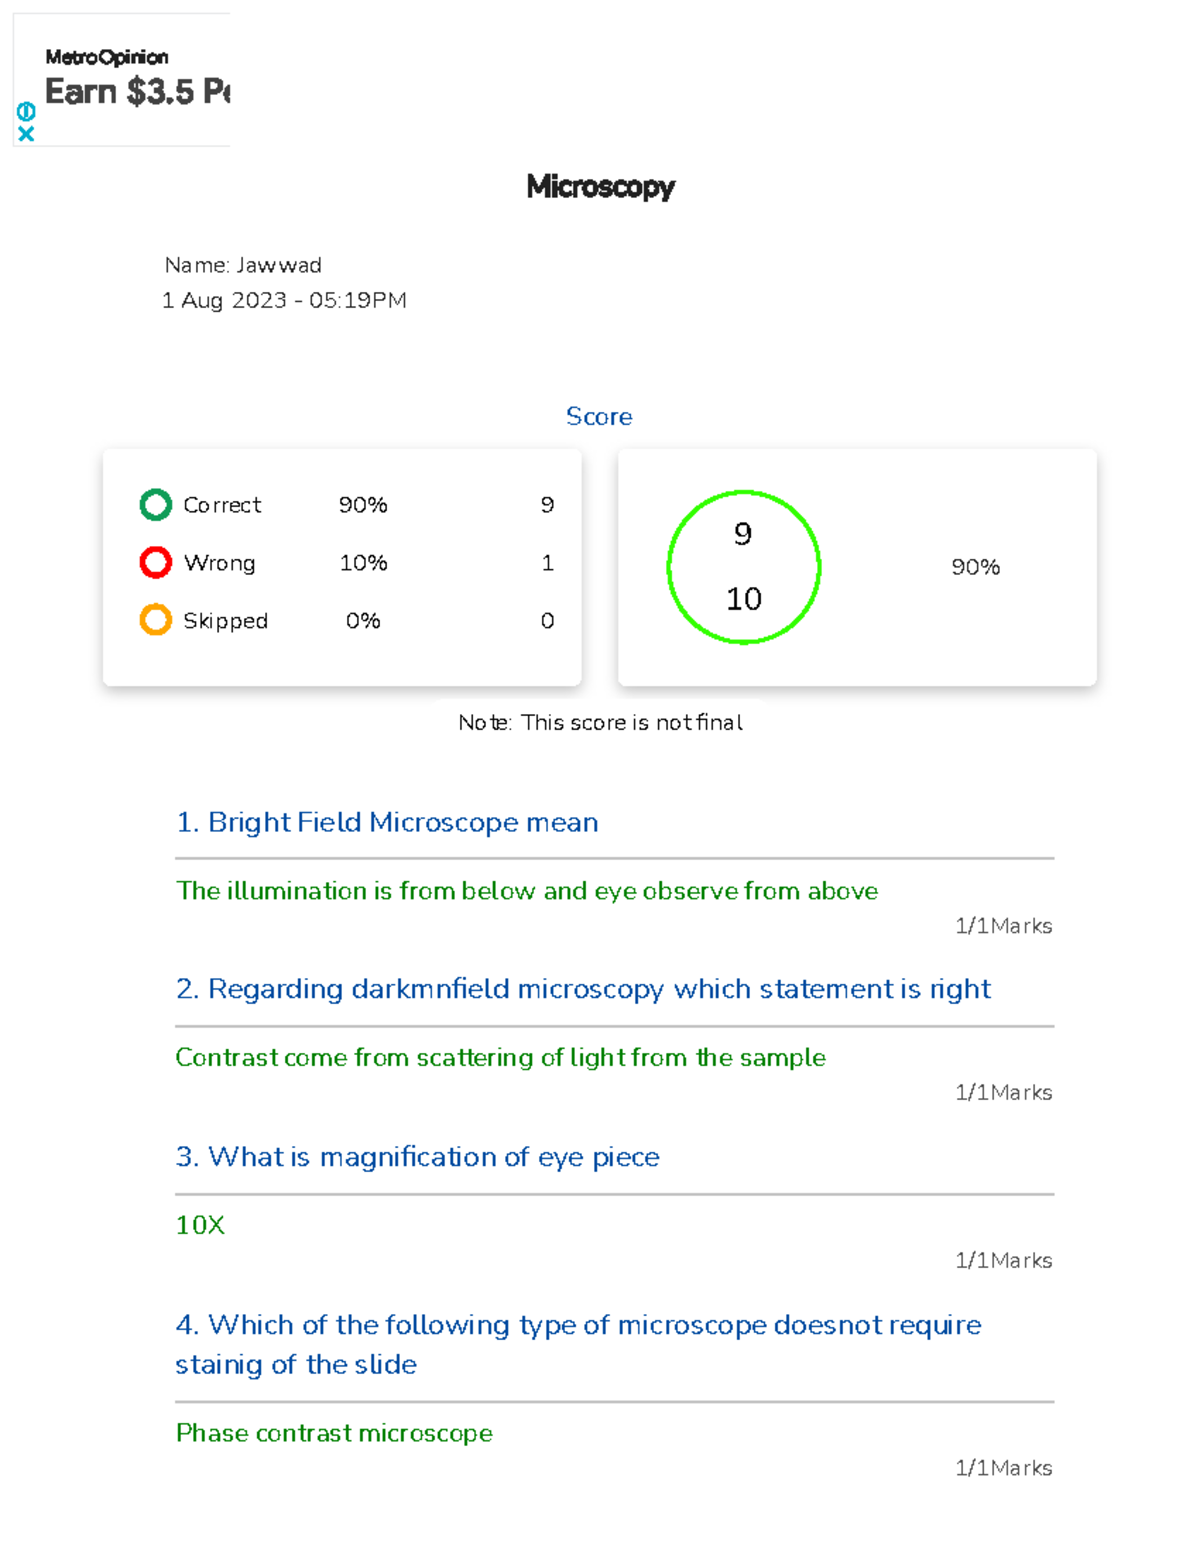Click the 'Note: This score is not final' text

tap(600, 722)
